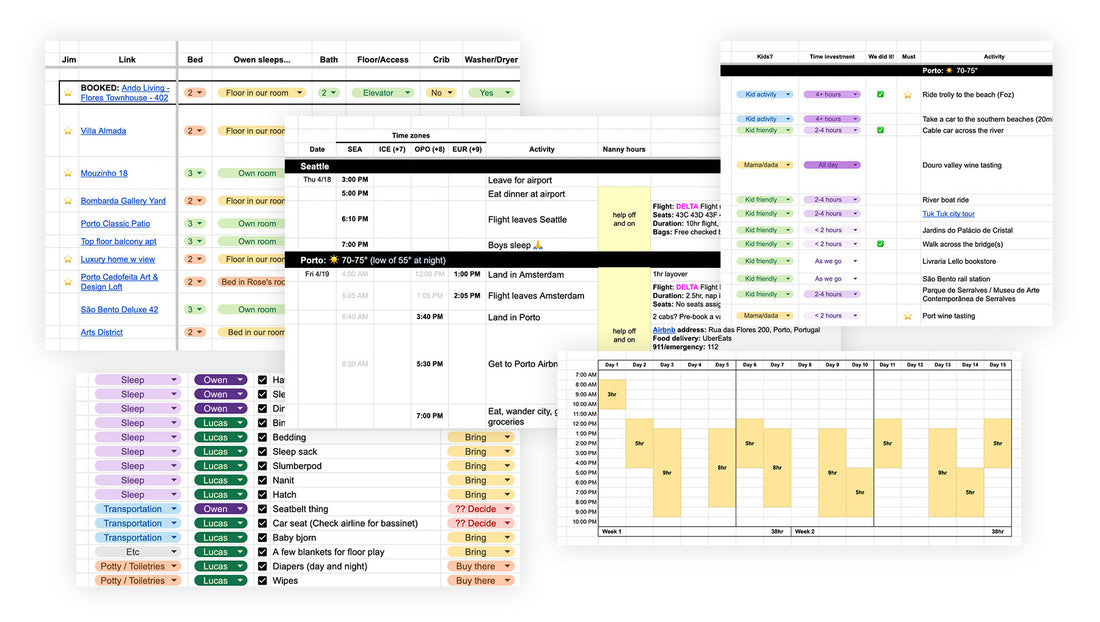Click the Washer/Dryer column header
This screenshot has height=622, width=1100.
[491, 60]
